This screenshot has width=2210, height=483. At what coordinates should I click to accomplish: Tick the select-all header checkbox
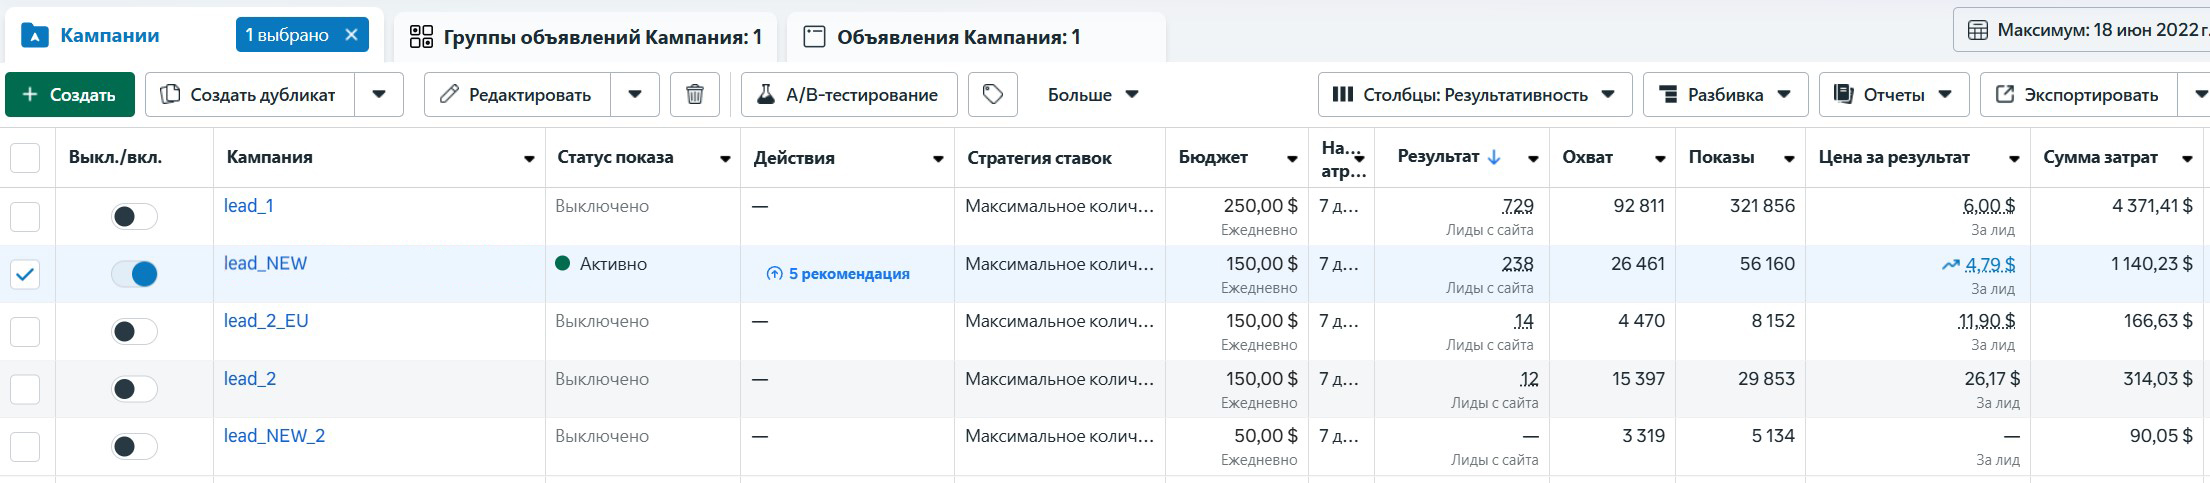click(25, 158)
